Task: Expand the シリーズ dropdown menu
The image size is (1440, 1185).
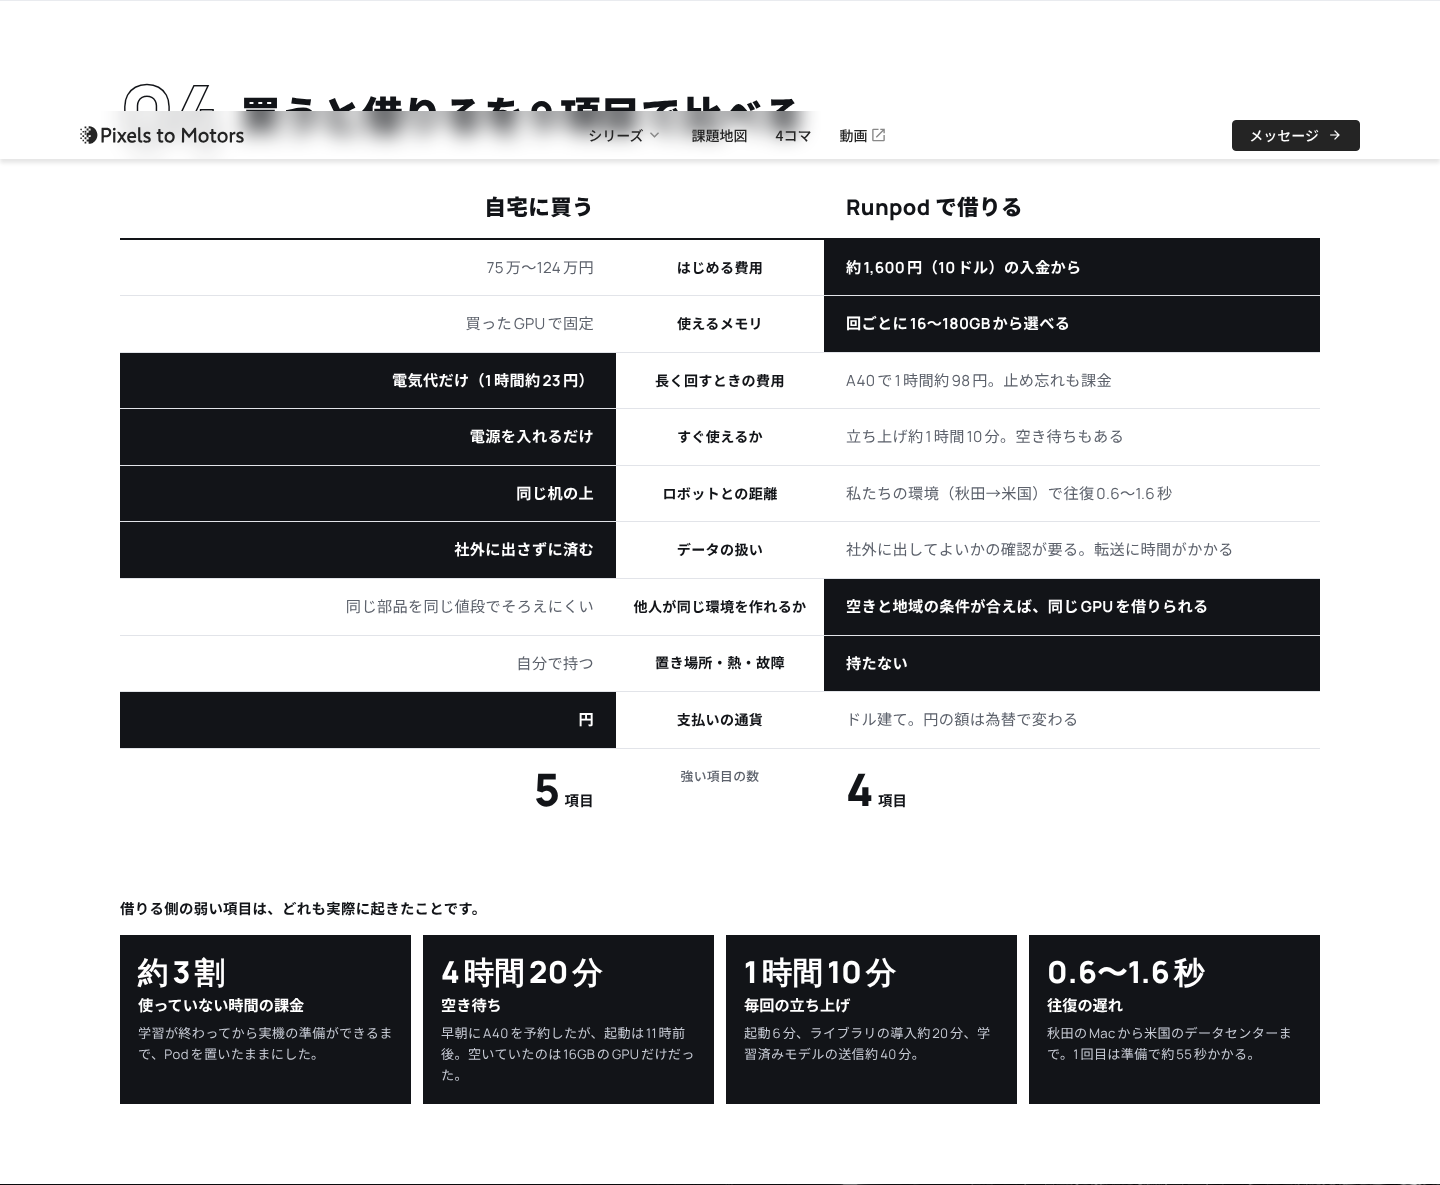Action: [624, 135]
